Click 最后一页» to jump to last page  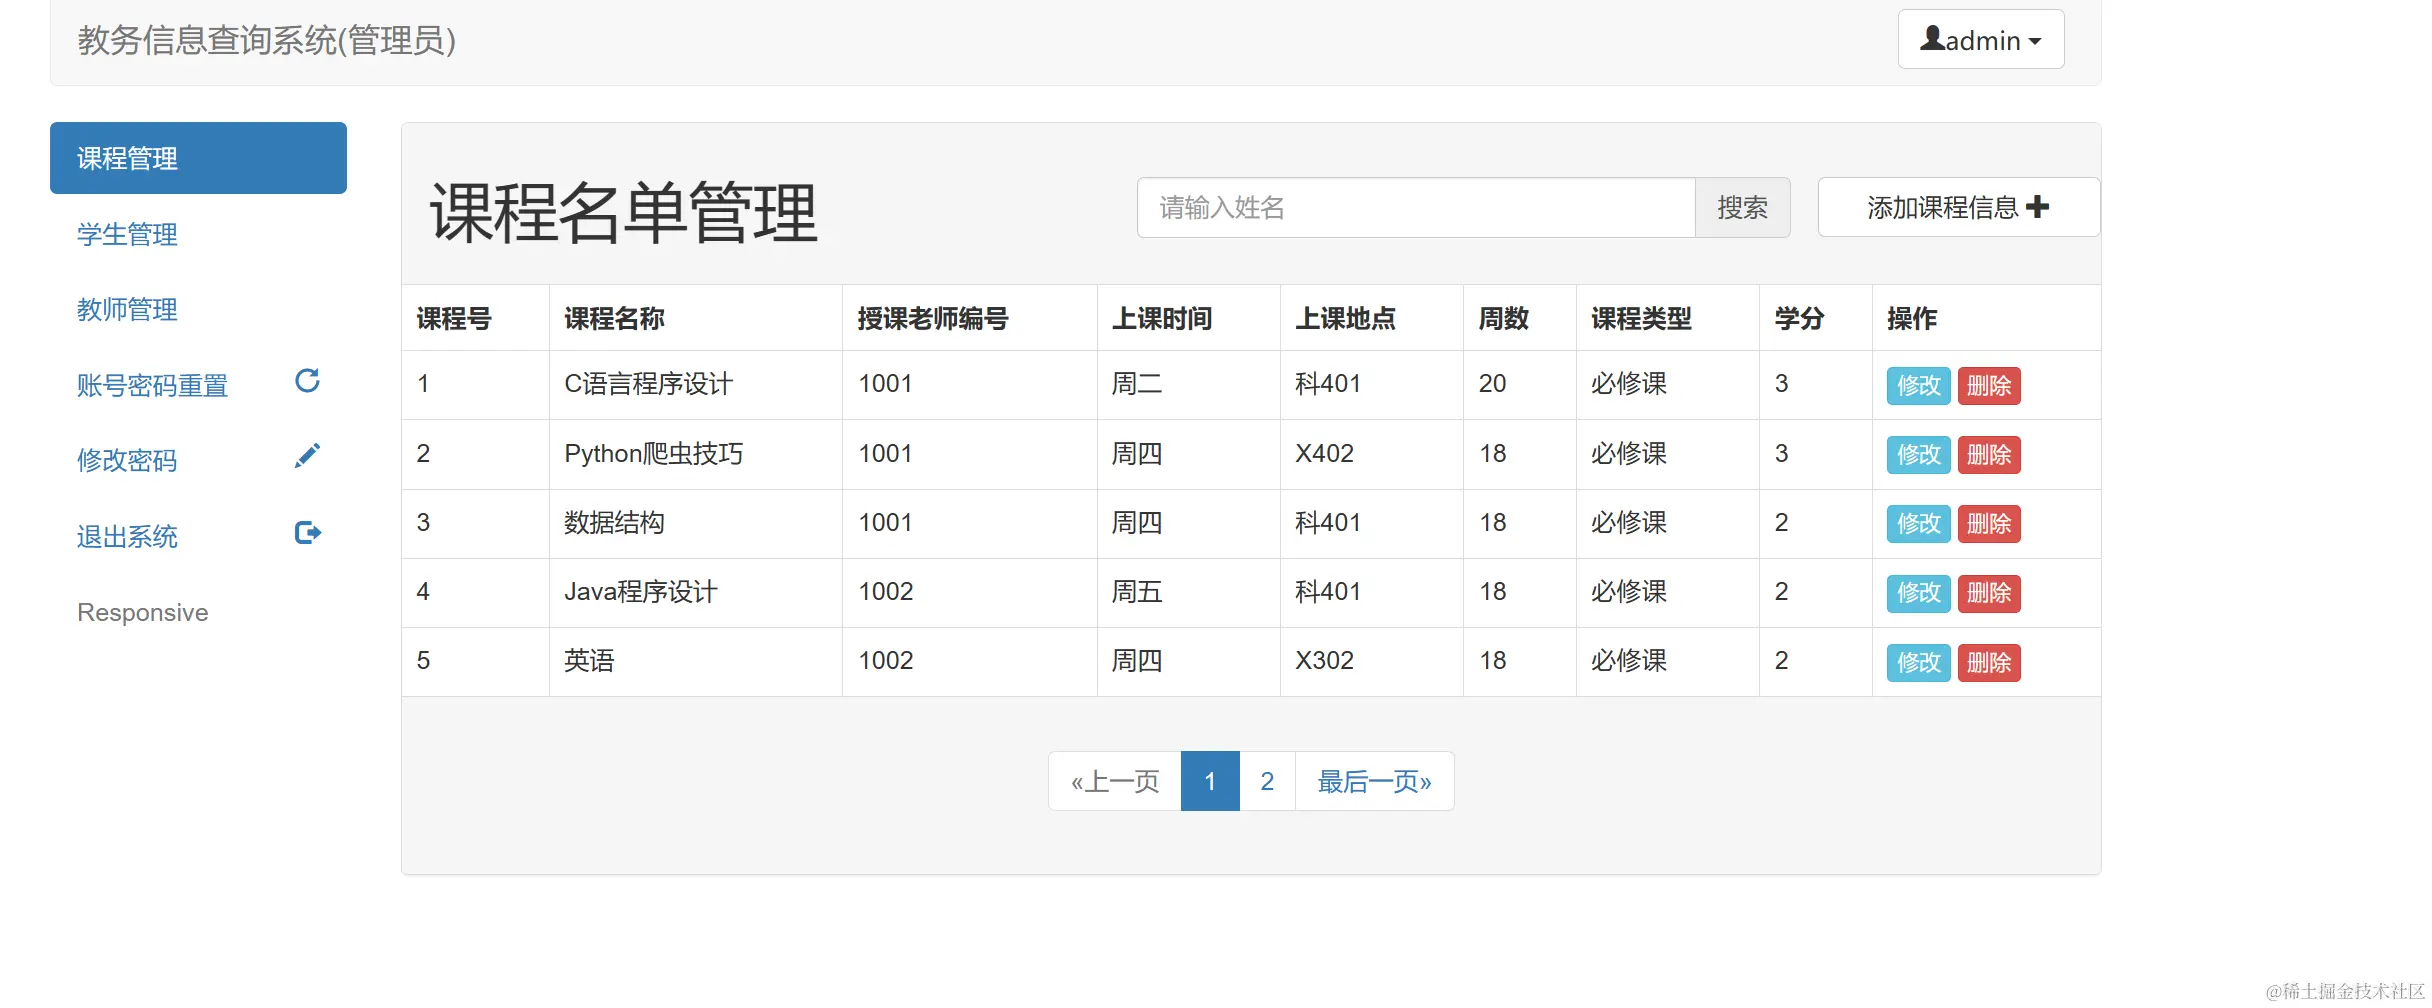tap(1374, 781)
